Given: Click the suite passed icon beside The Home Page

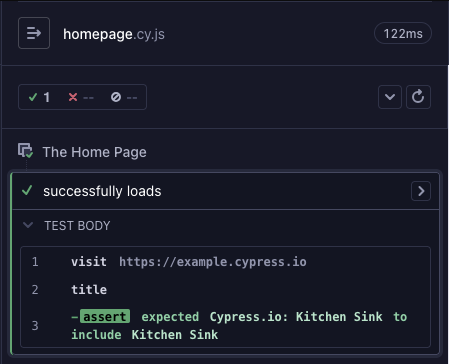Looking at the screenshot, I should click(25, 151).
